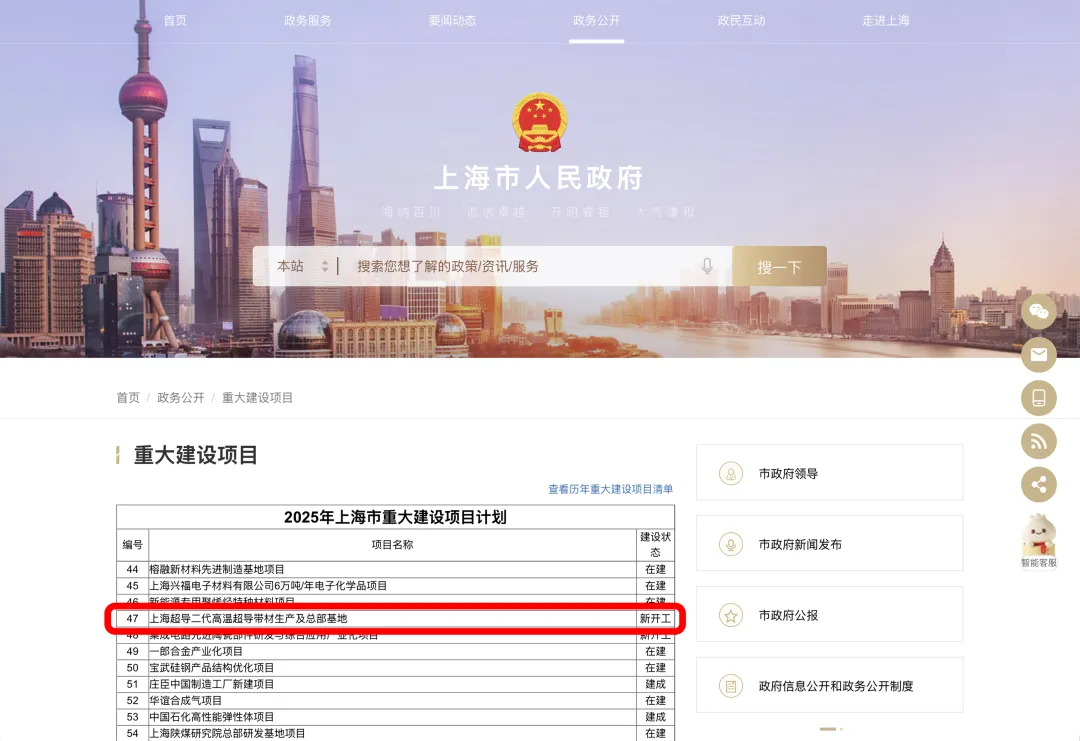1080x741 pixels.
Task: Open the 智能客服 mascot assistant
Action: [x=1038, y=540]
